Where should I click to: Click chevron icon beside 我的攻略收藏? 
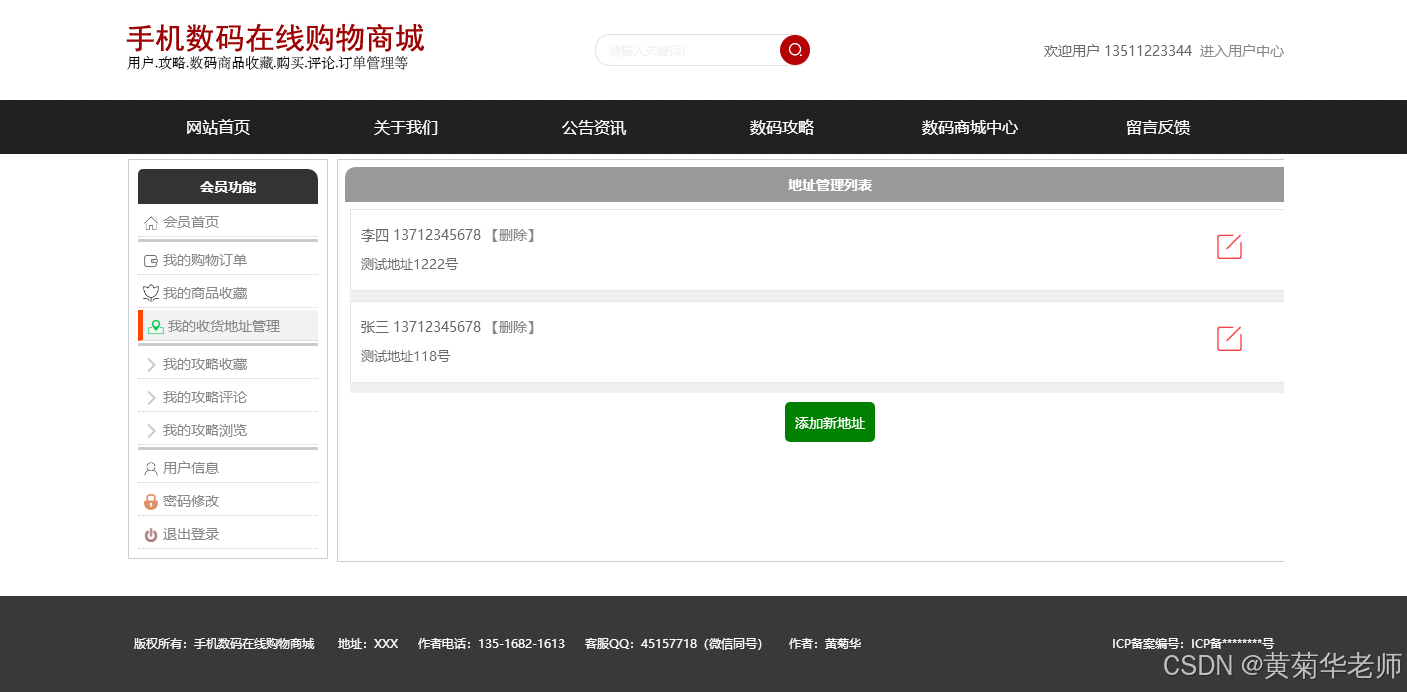tap(151, 365)
